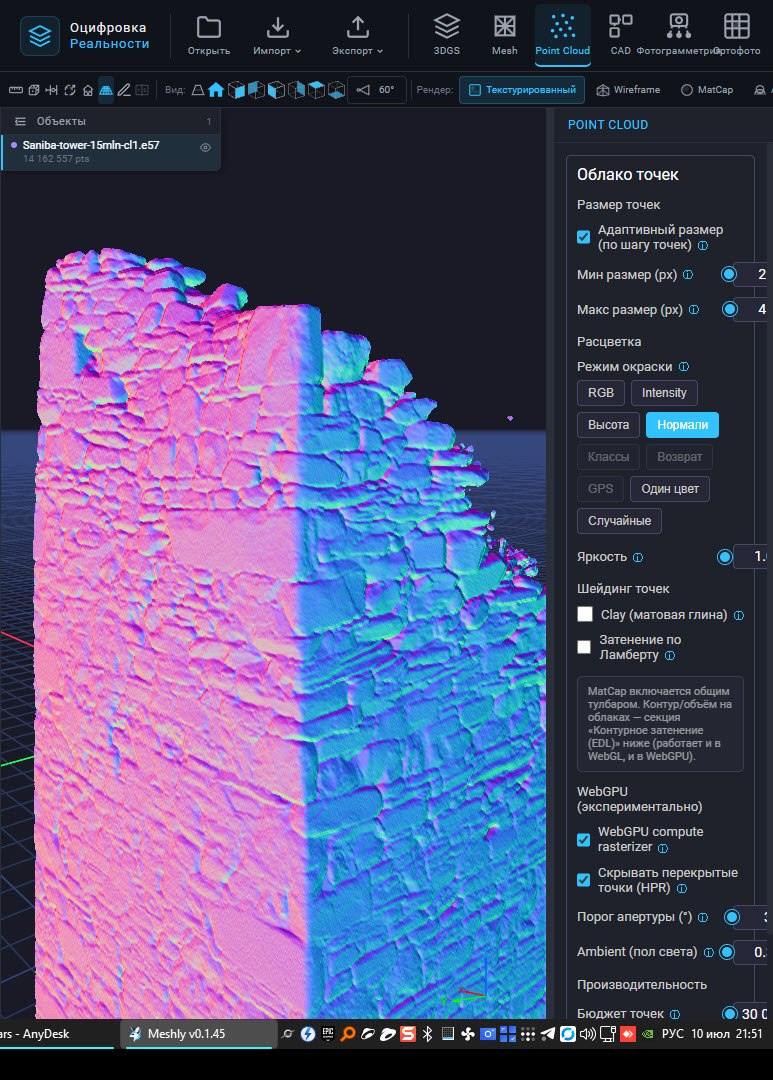Click the Открыть button
The height and width of the screenshot is (1080, 773).
click(209, 36)
